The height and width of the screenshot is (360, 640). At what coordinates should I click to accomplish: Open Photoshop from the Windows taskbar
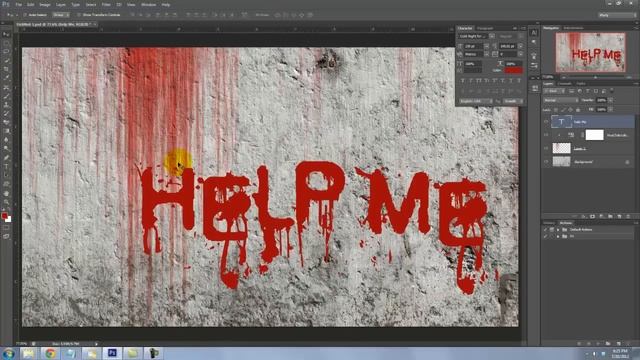(x=112, y=353)
